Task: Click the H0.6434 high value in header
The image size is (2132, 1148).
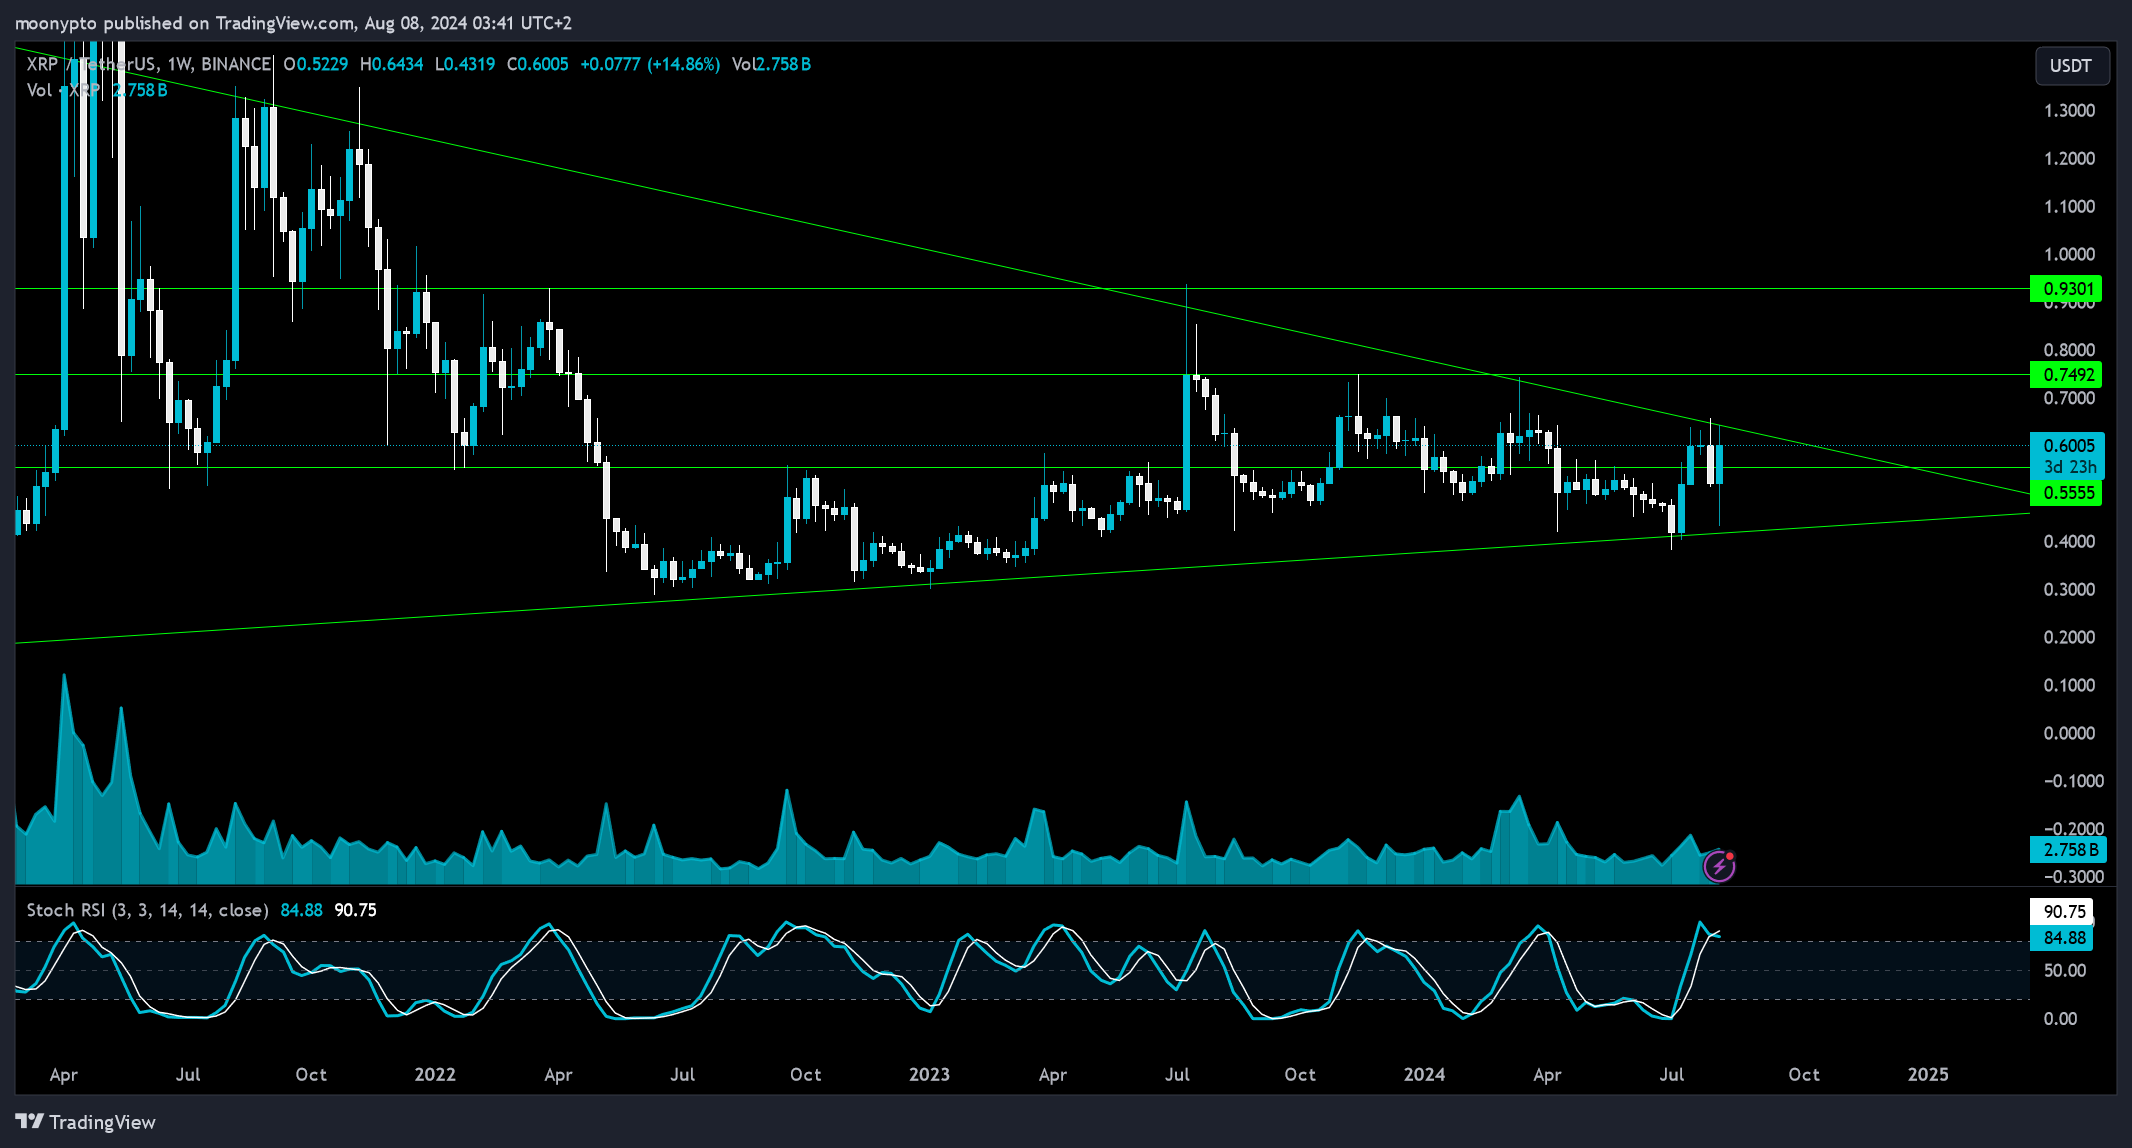Action: (391, 64)
